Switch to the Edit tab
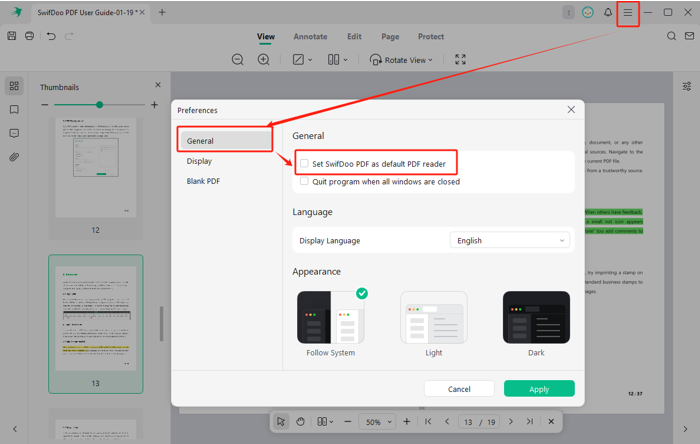The width and height of the screenshot is (700, 444). [354, 37]
